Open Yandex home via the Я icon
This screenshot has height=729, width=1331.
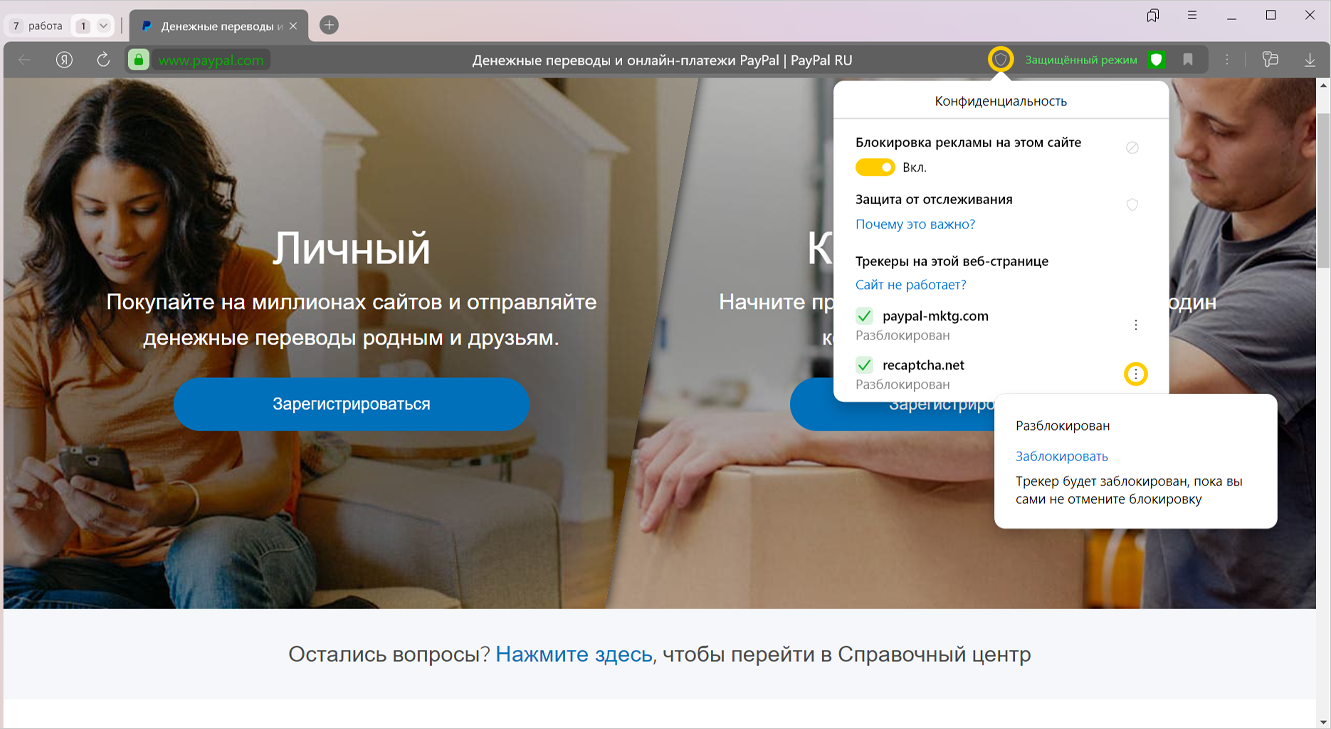point(65,60)
